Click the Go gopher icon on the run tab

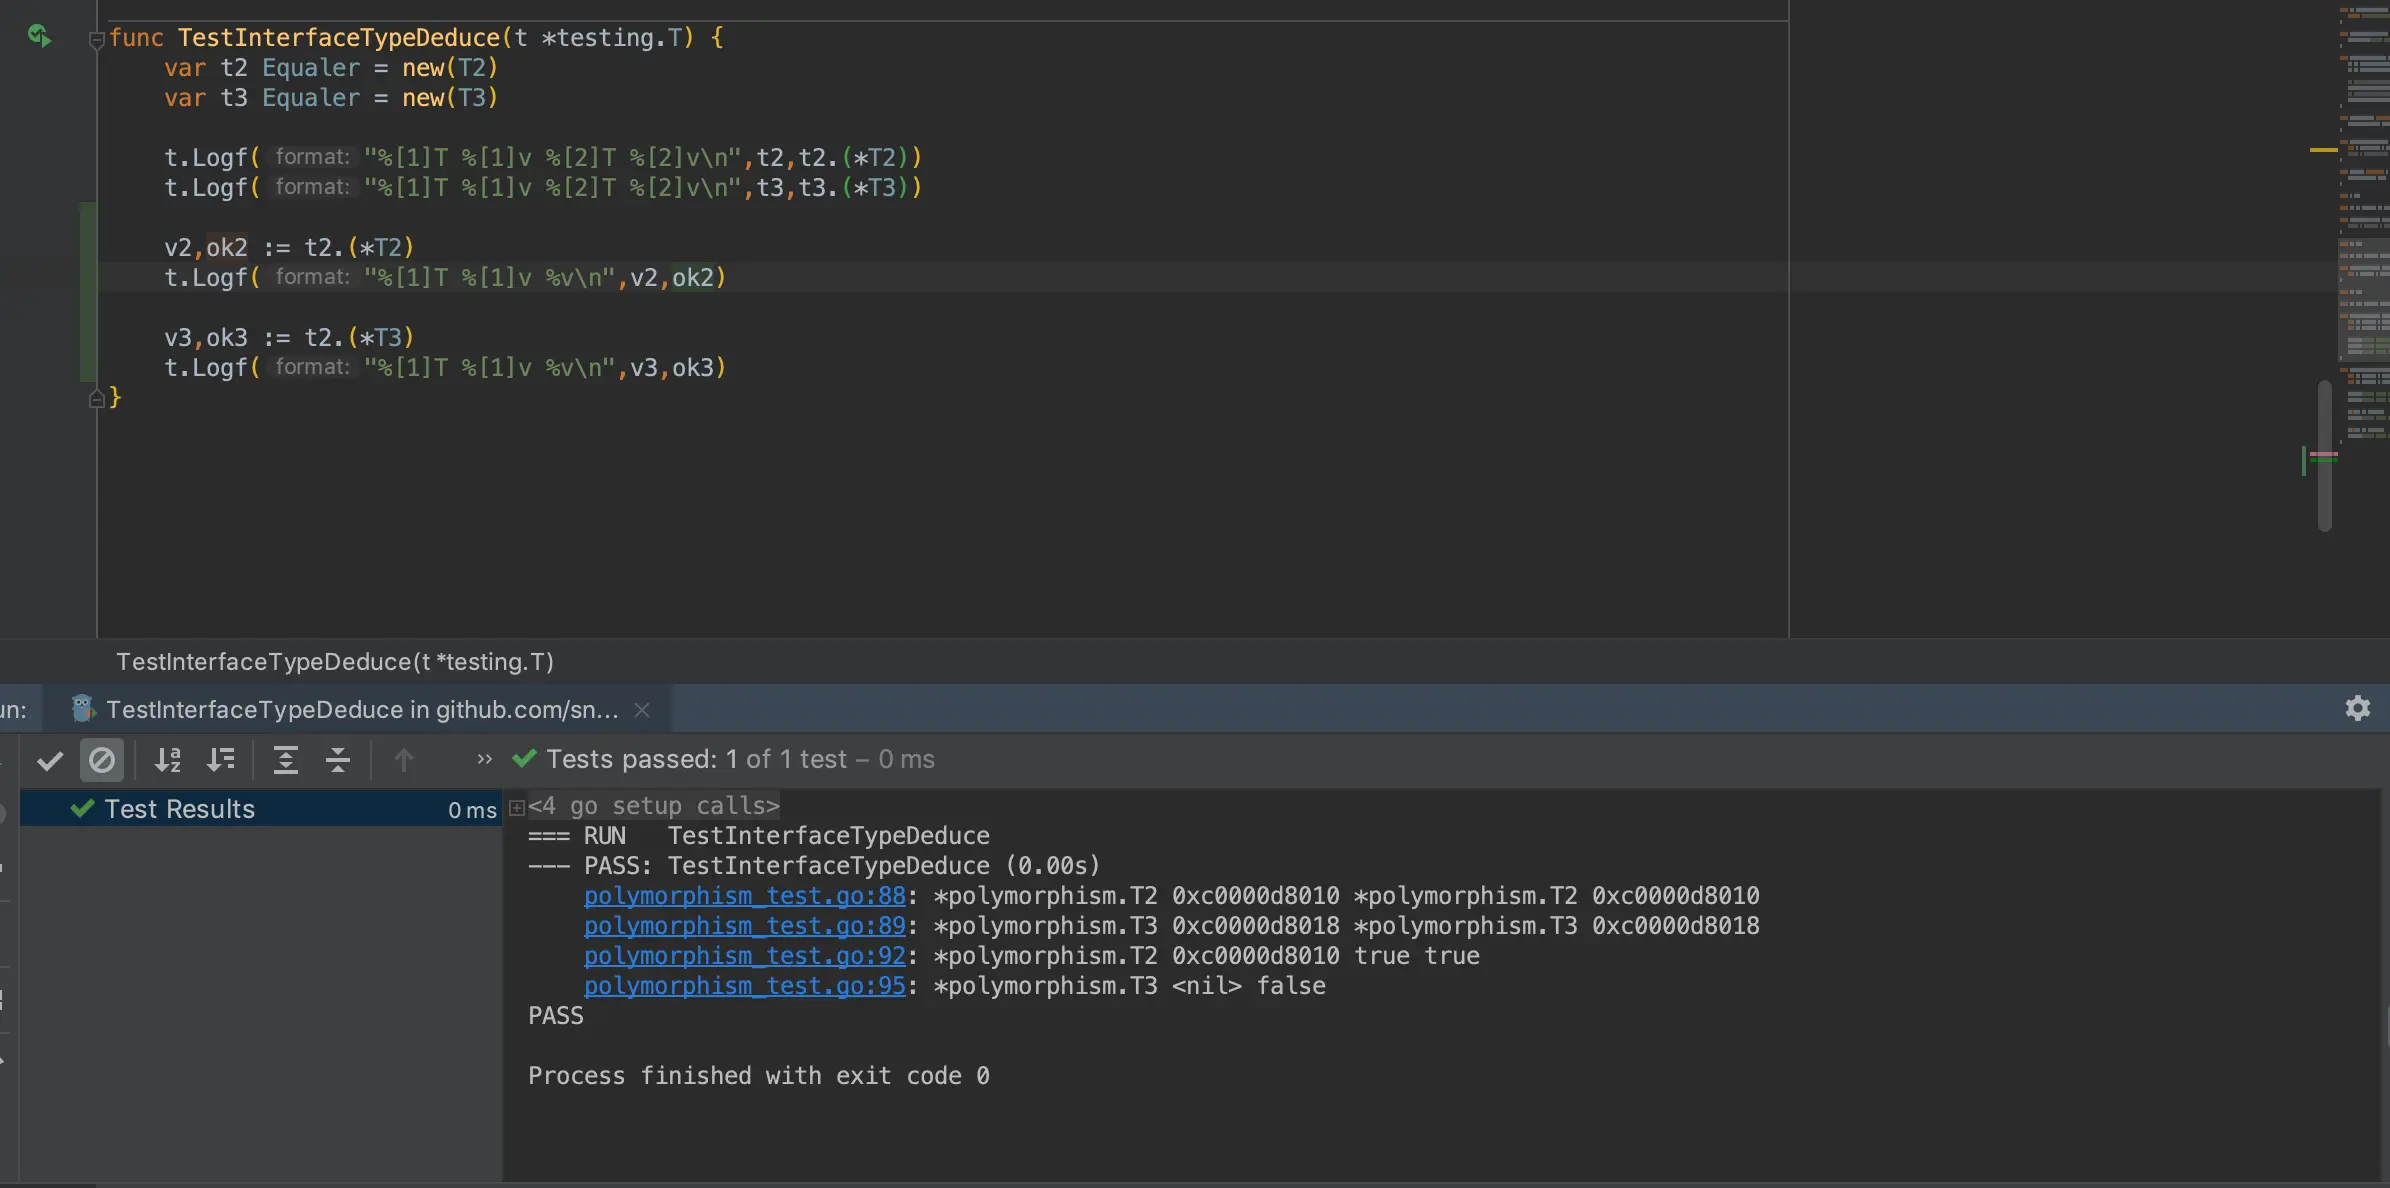[x=82, y=708]
